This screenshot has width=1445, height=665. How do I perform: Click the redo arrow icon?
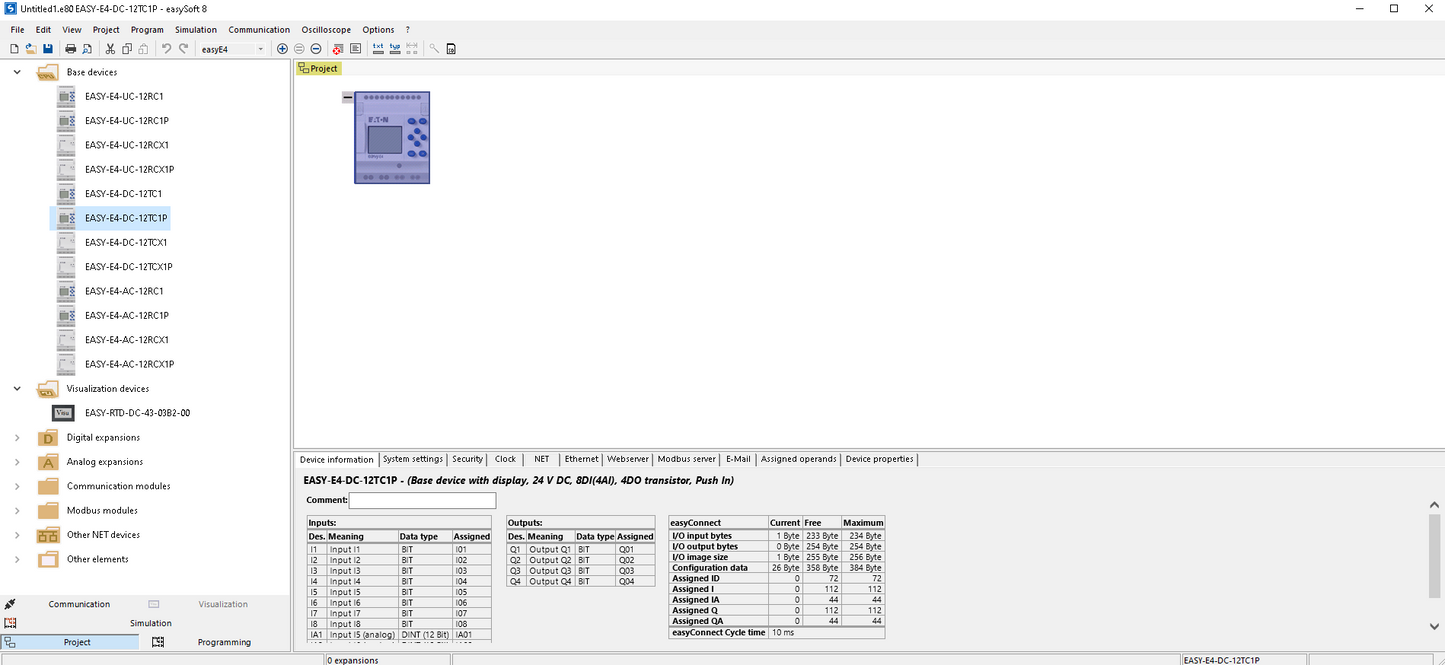pyautogui.click(x=183, y=49)
